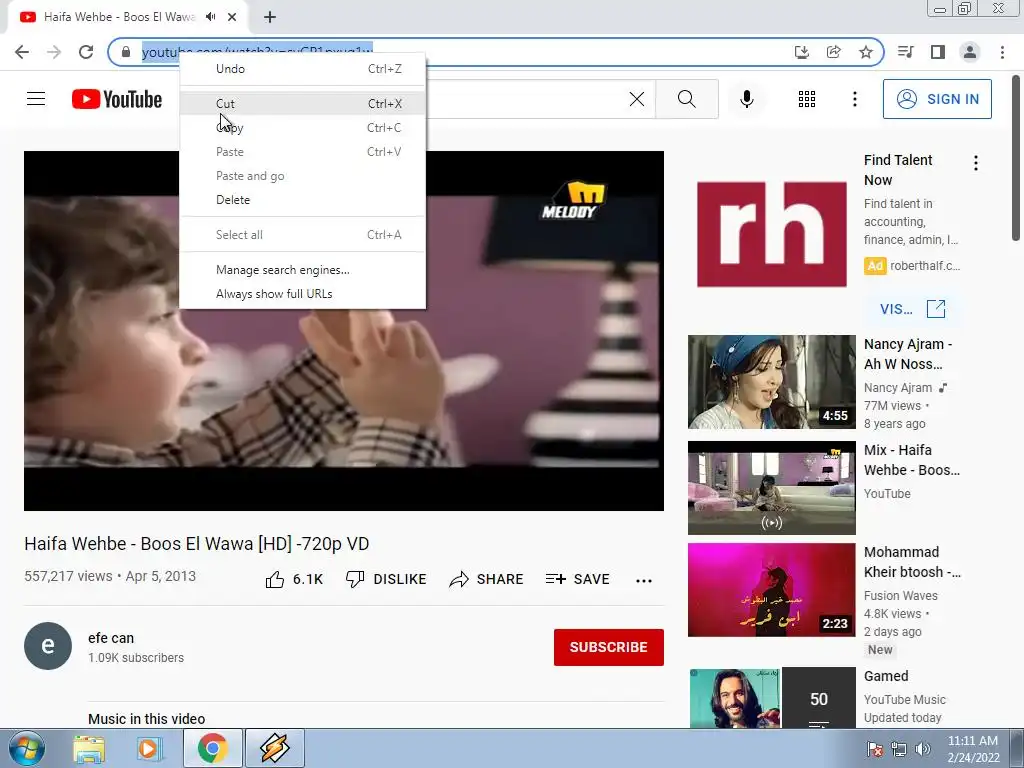The width and height of the screenshot is (1024, 768).
Task: Open Chrome side panel icon
Action: click(x=938, y=52)
